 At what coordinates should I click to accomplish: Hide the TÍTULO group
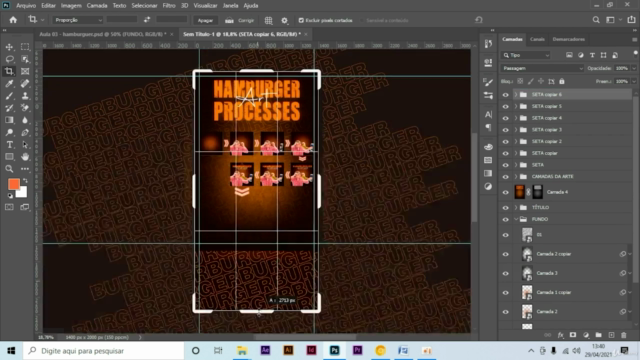click(506, 208)
